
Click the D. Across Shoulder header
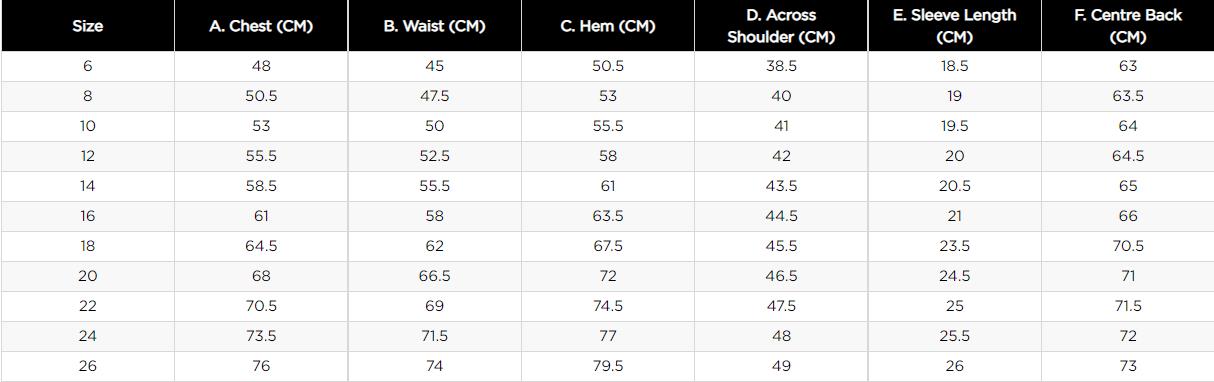[x=781, y=26]
